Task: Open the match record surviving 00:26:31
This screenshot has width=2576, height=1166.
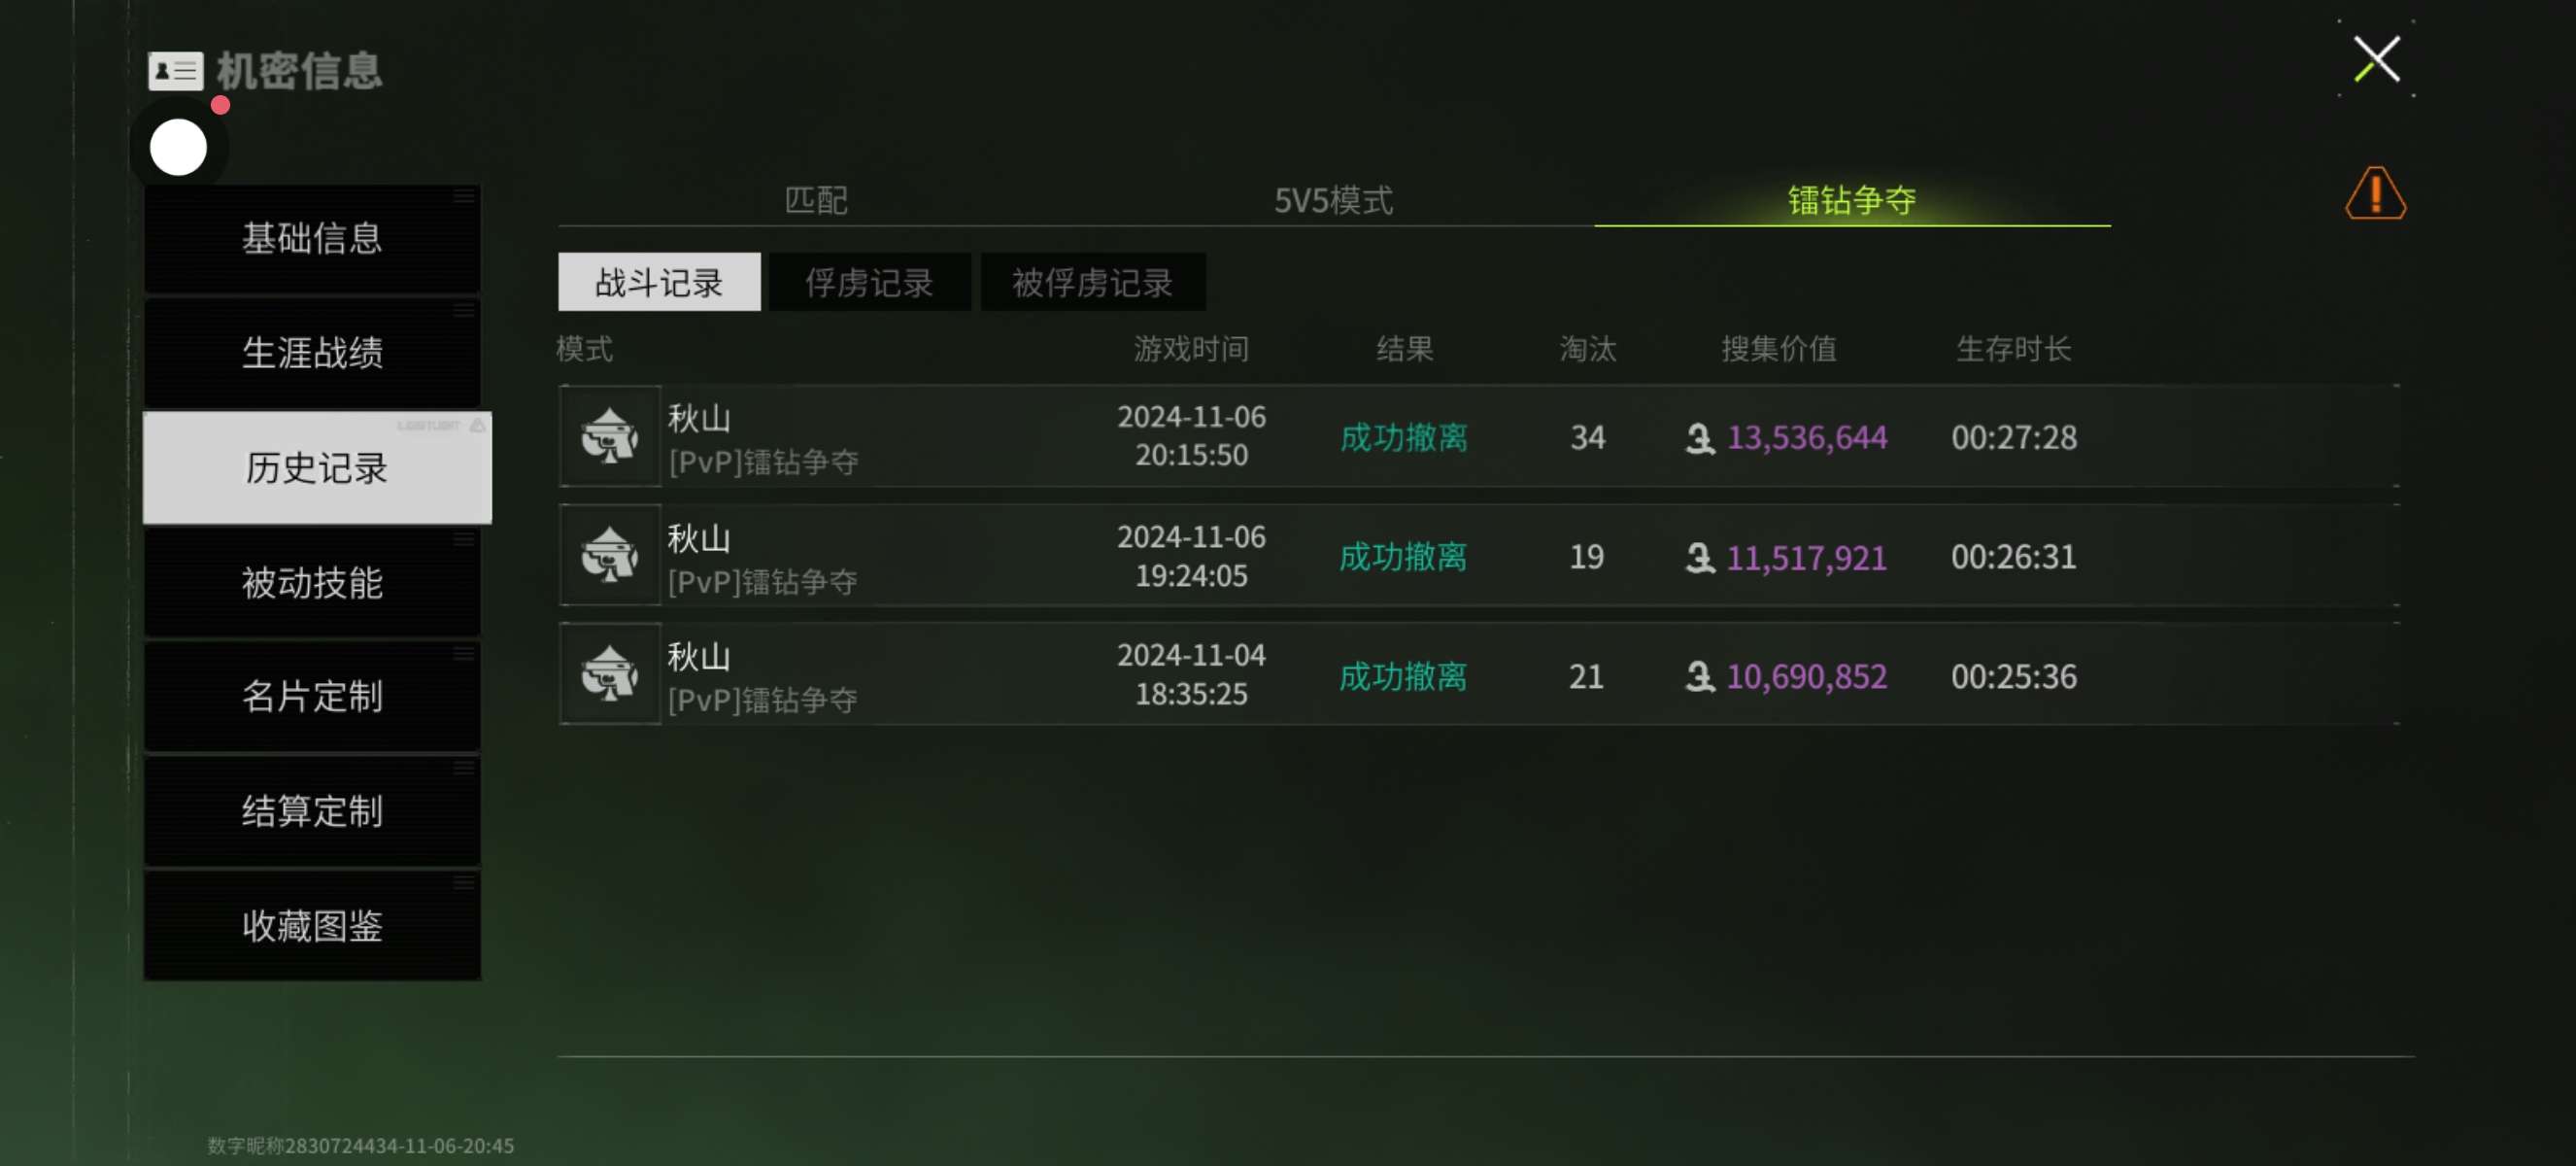Action: (x=1479, y=555)
